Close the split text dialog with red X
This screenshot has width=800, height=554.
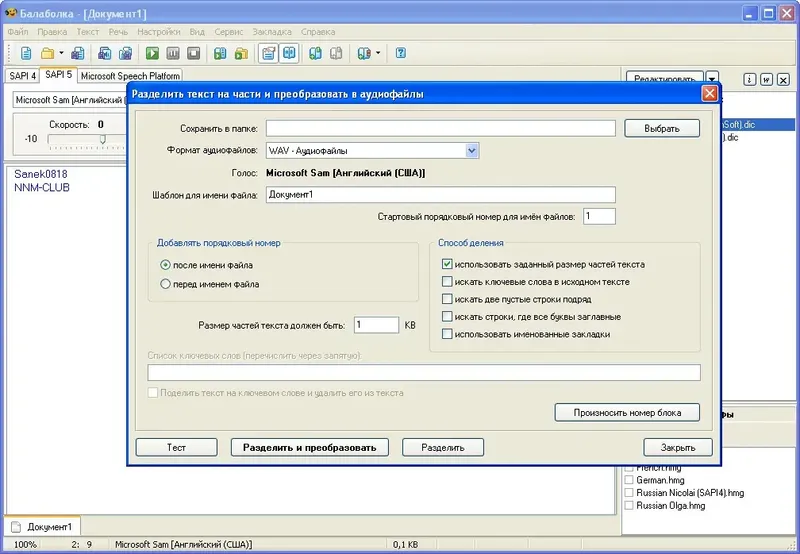(709, 93)
